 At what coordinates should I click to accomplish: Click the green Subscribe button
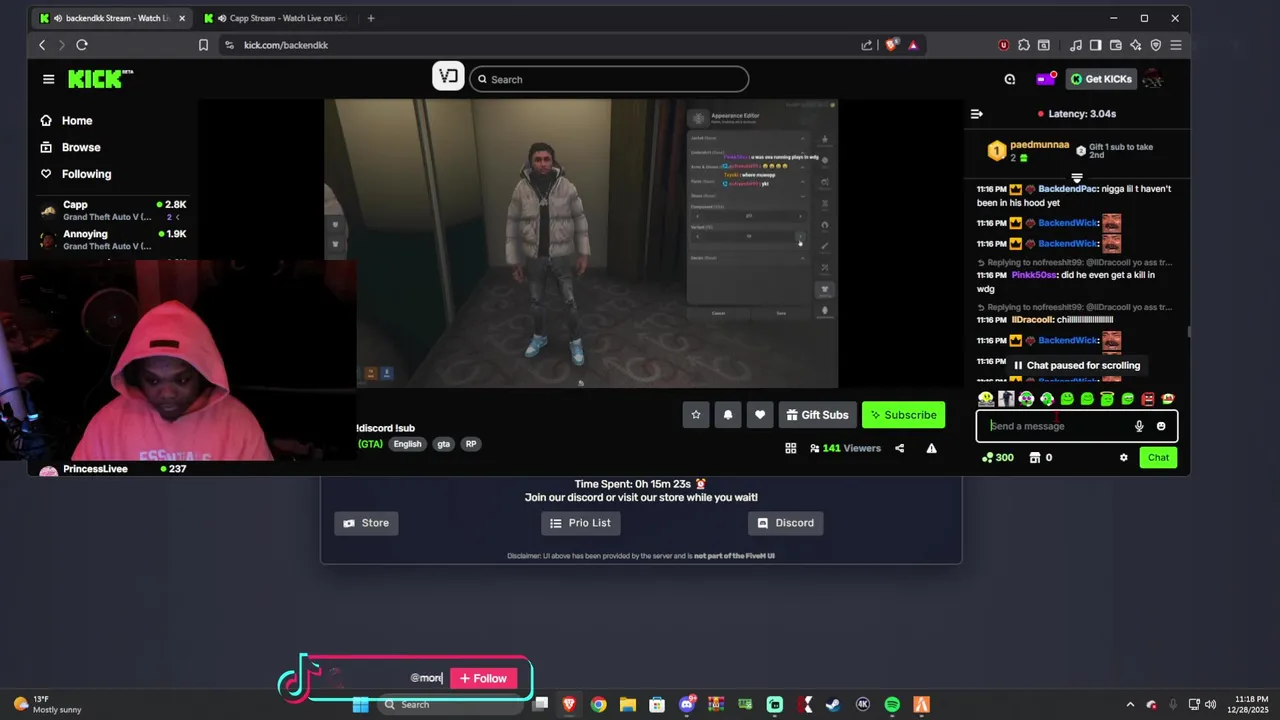tap(903, 415)
